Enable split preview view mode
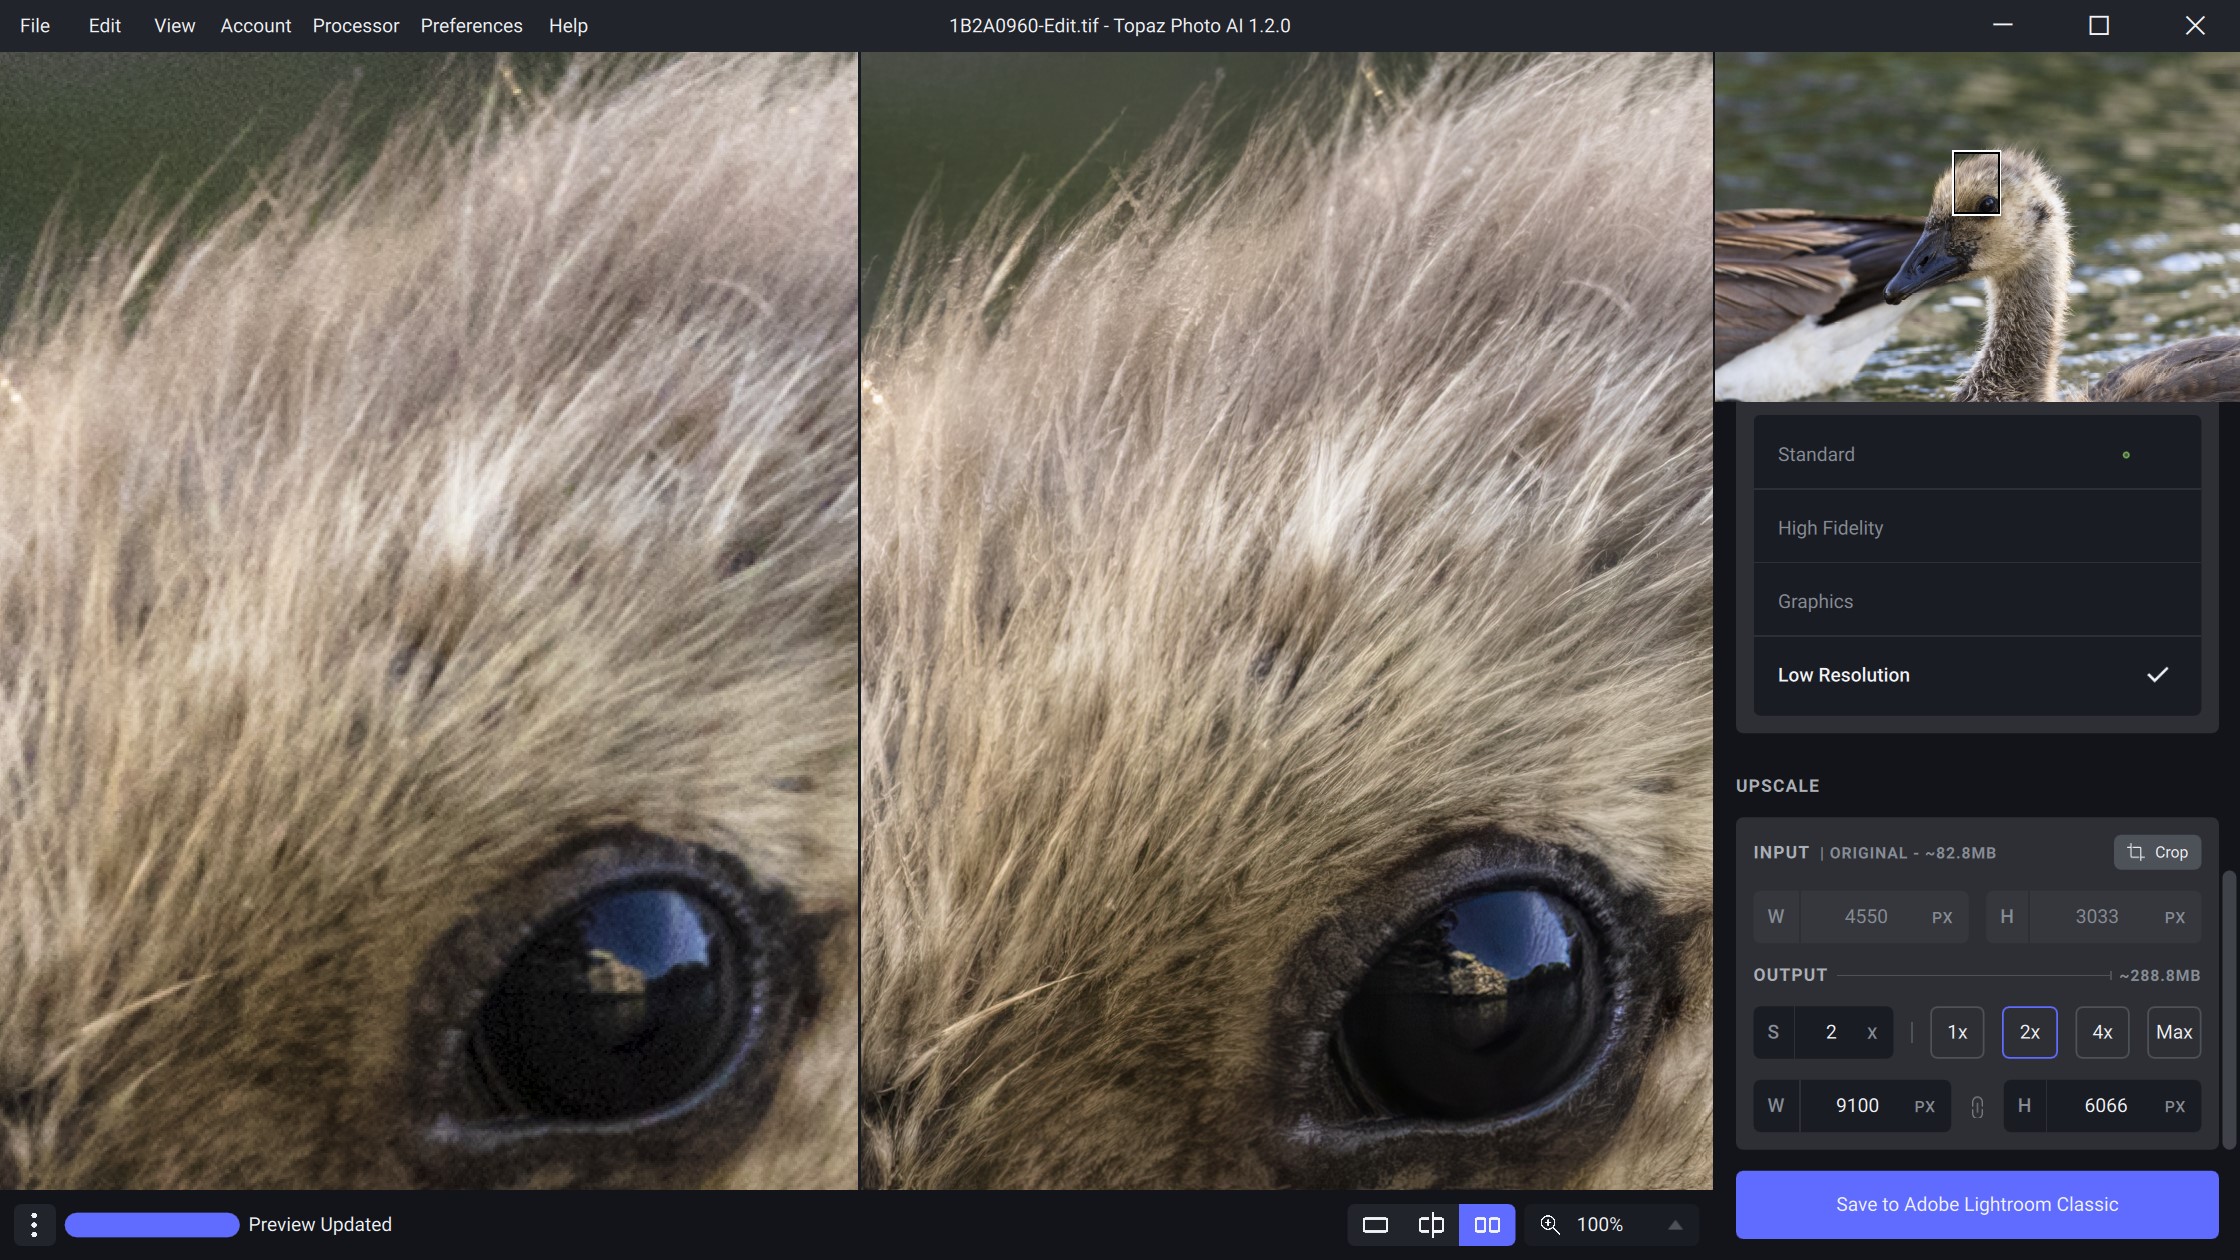The width and height of the screenshot is (2240, 1260). (x=1430, y=1223)
